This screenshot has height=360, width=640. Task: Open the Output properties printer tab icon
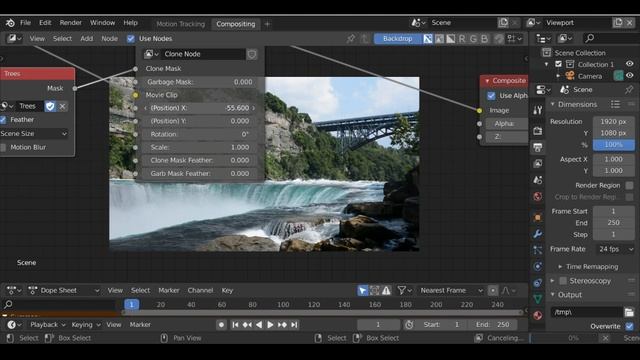[x=538, y=147]
